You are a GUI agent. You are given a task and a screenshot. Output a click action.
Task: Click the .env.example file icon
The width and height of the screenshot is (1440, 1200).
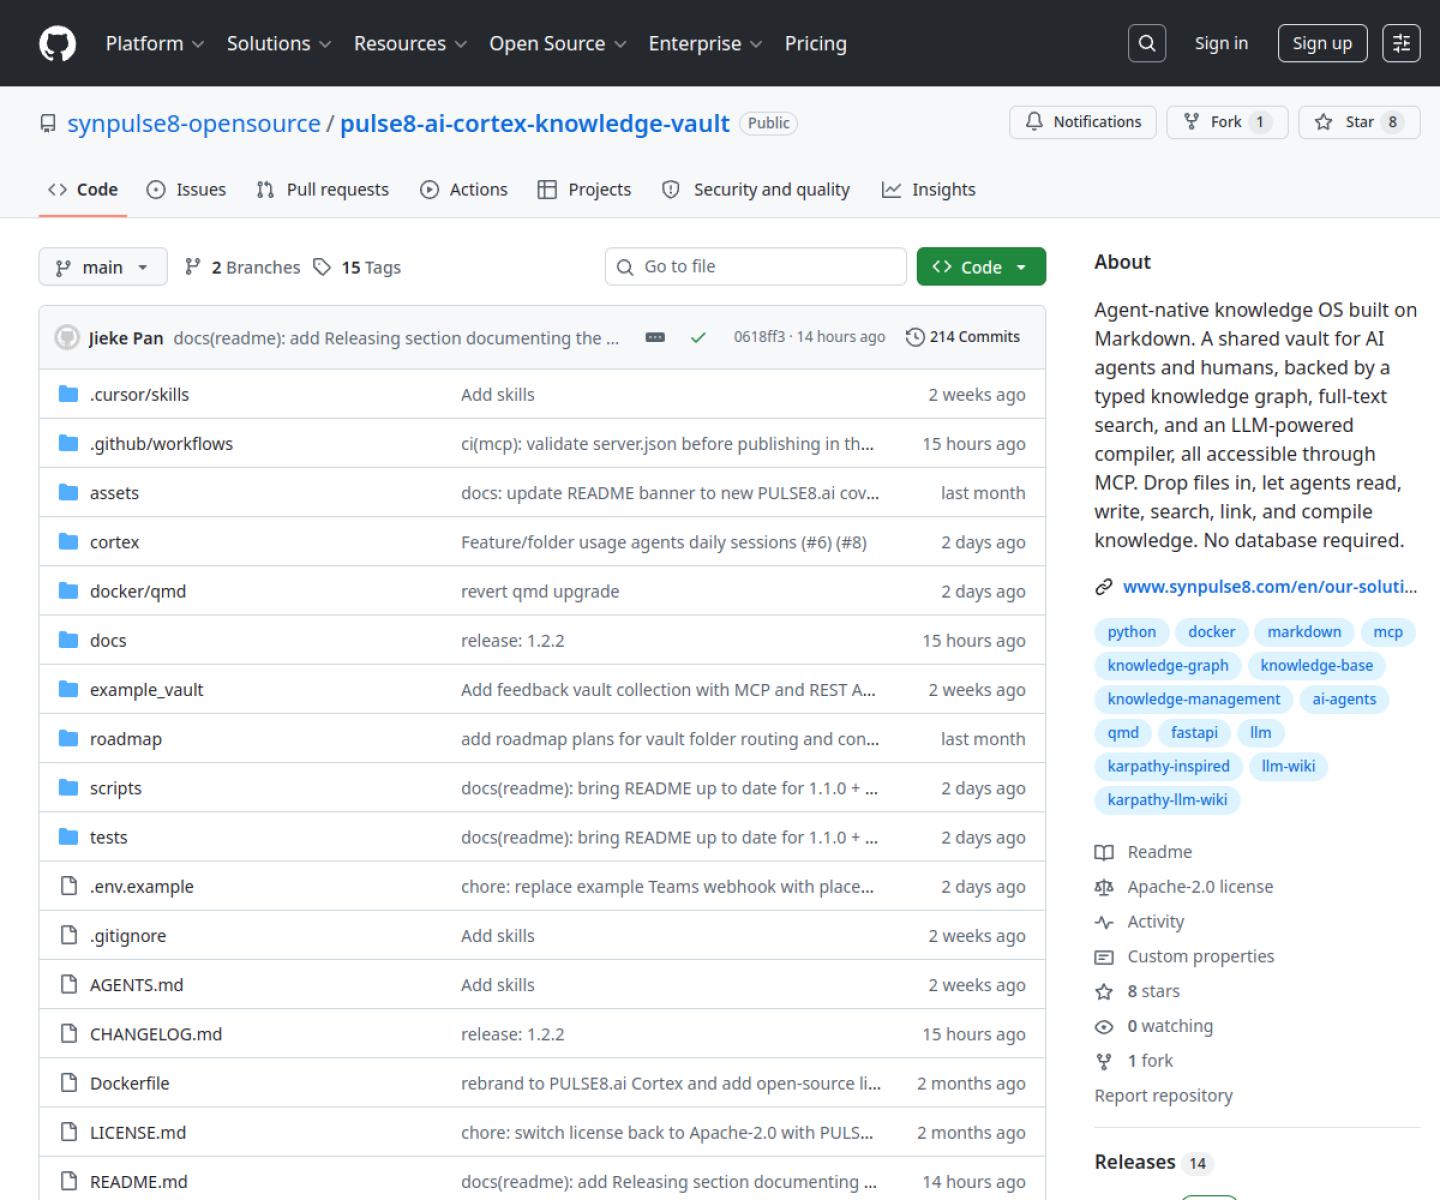point(68,886)
